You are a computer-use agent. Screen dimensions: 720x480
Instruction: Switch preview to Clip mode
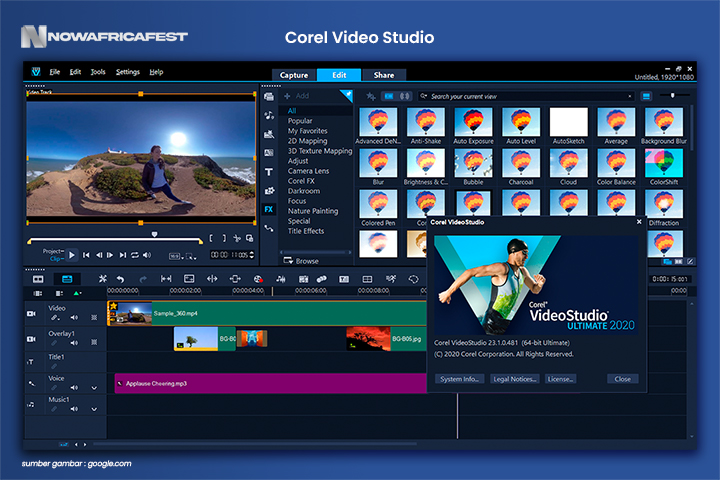[56, 259]
